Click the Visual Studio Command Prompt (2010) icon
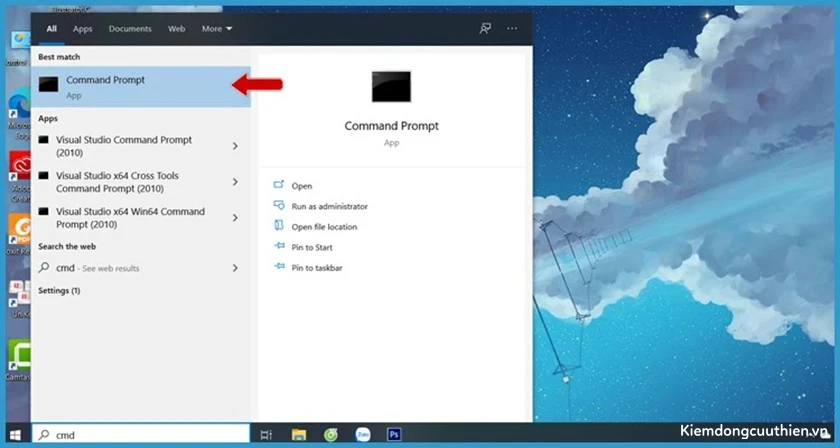 coord(44,140)
